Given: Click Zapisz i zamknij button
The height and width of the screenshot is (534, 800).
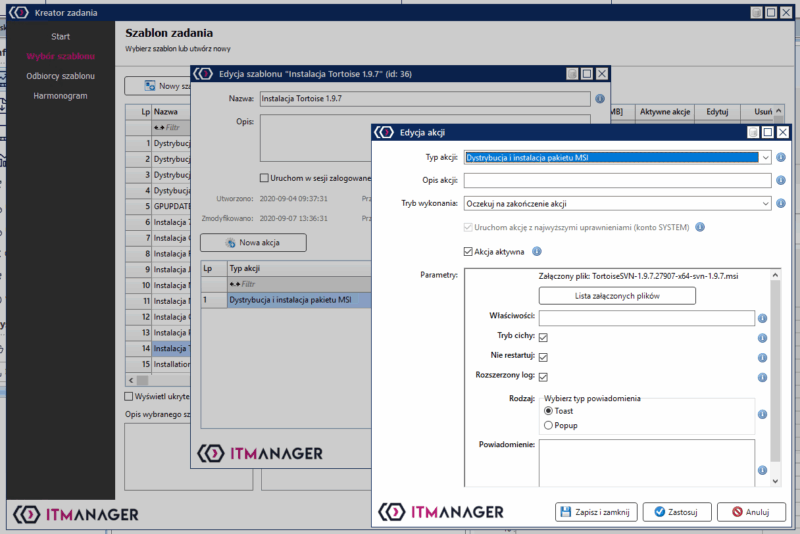Looking at the screenshot, I should [596, 512].
